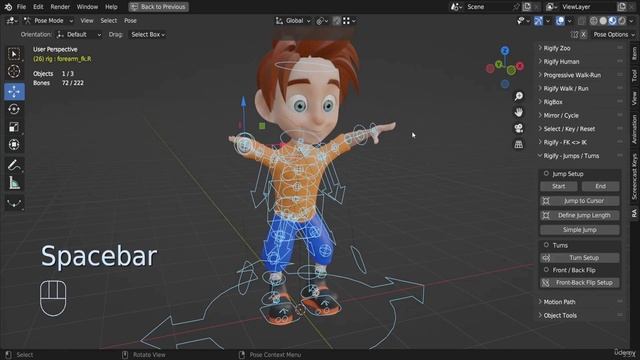The image size is (640, 360).
Task: Switch to the Animation sidebar tab
Action: (634, 129)
